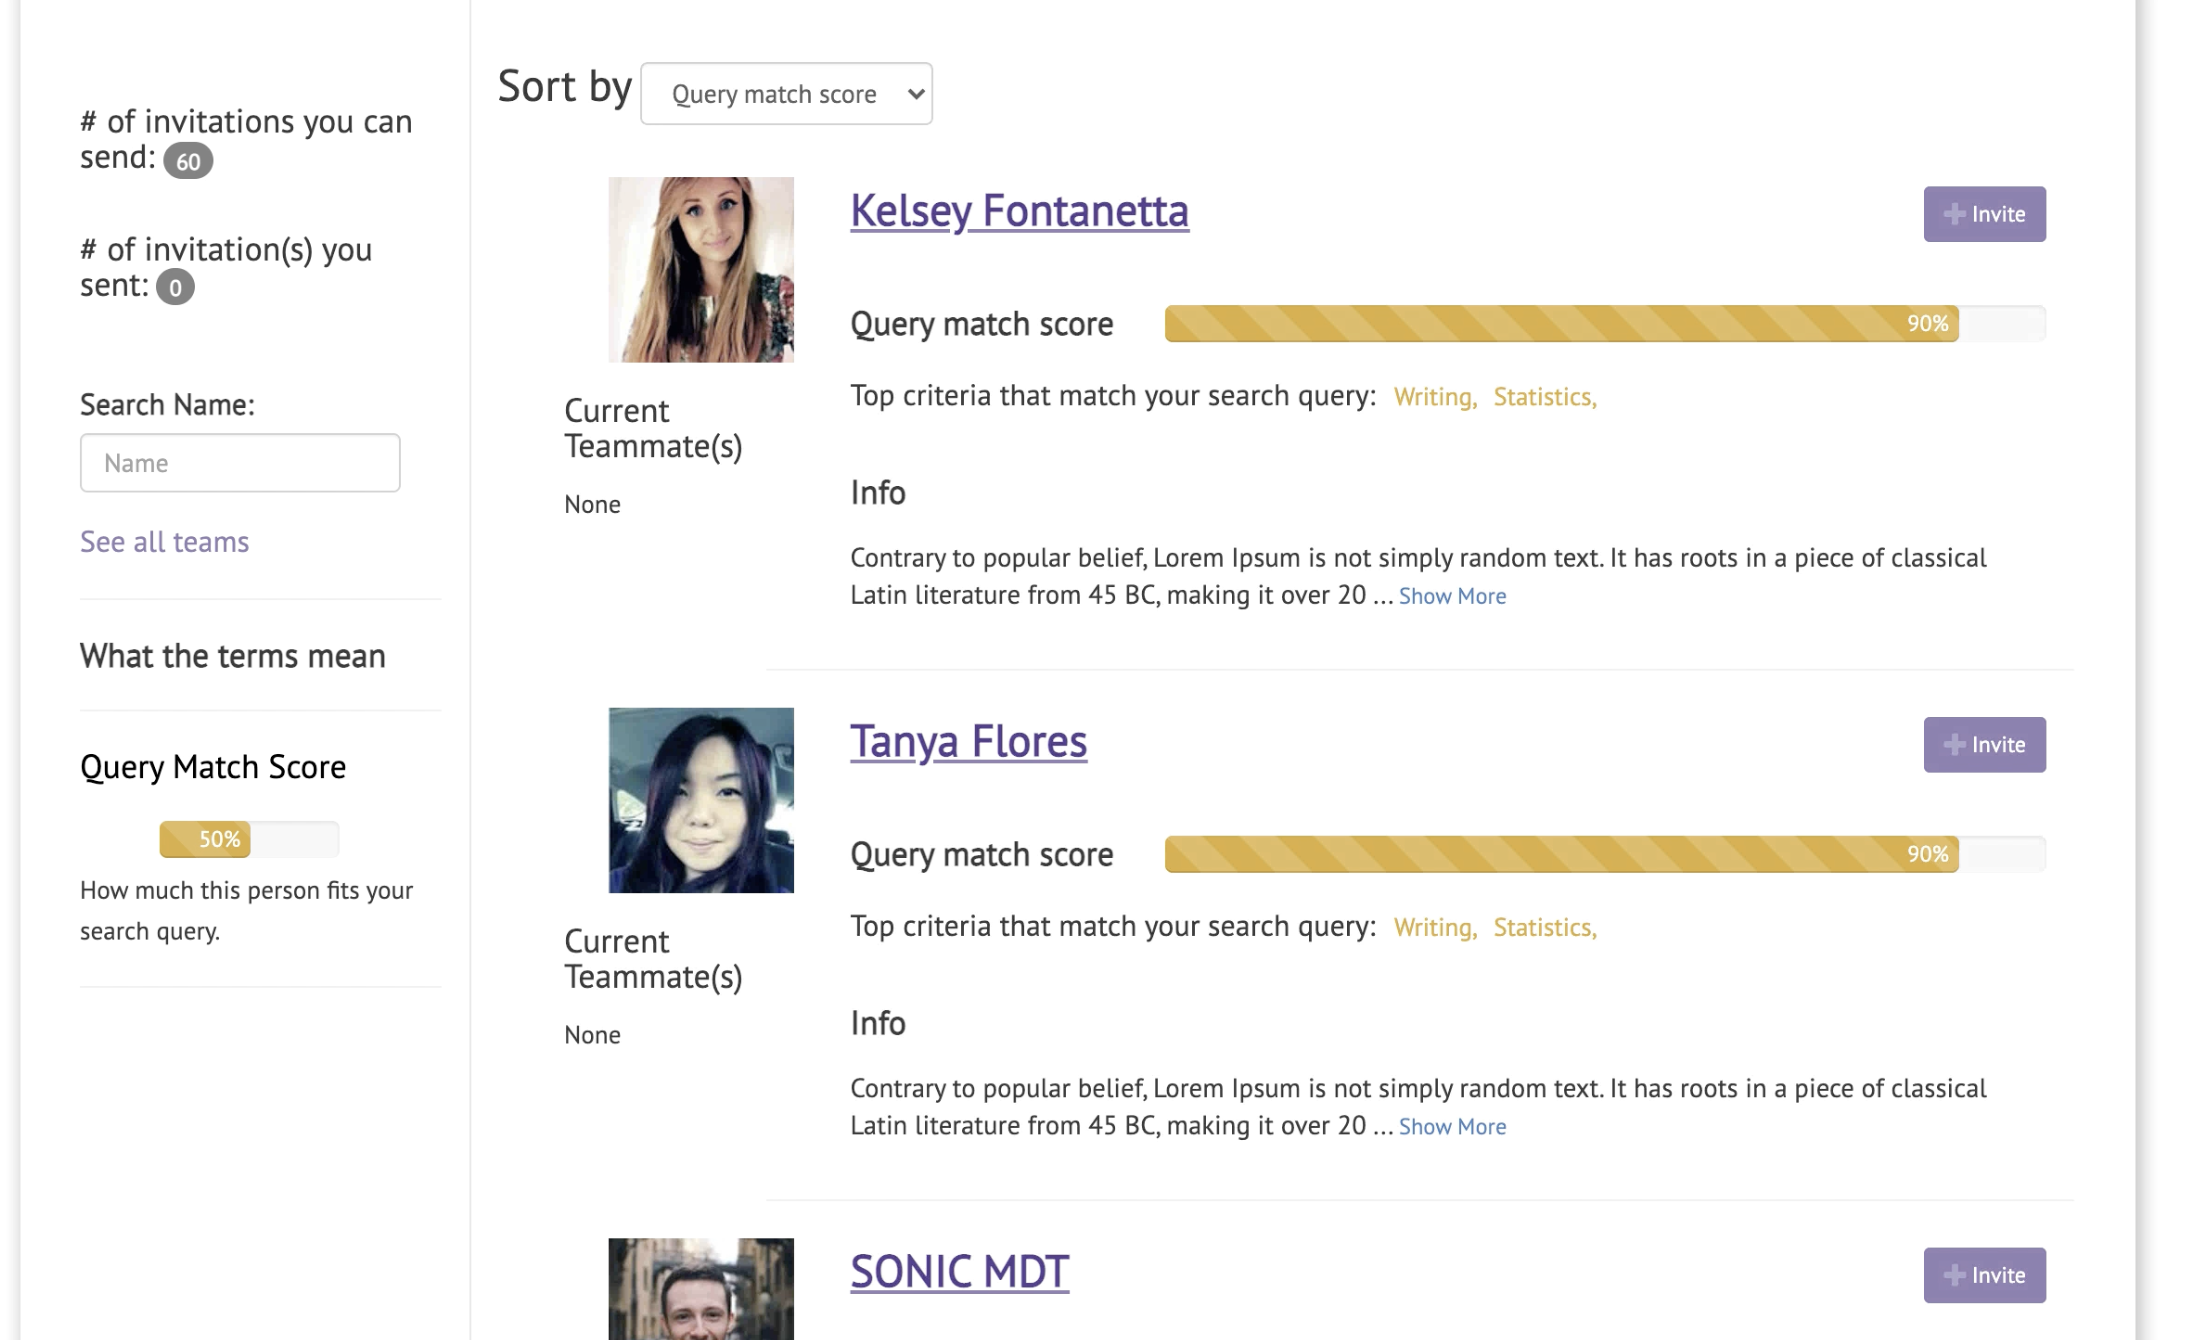Open the Sort by dropdown
The width and height of the screenshot is (2186, 1340).
[786, 94]
